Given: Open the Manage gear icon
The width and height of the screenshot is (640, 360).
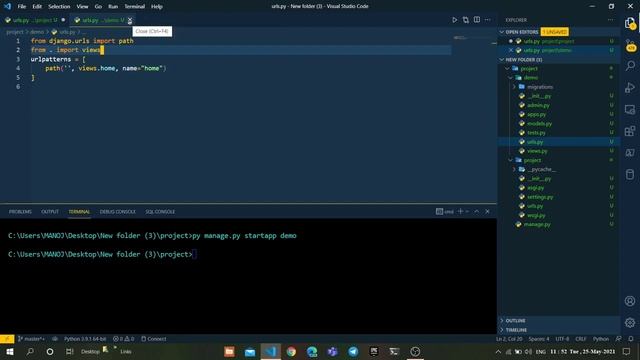Looking at the screenshot, I should pyautogui.click(x=630, y=322).
